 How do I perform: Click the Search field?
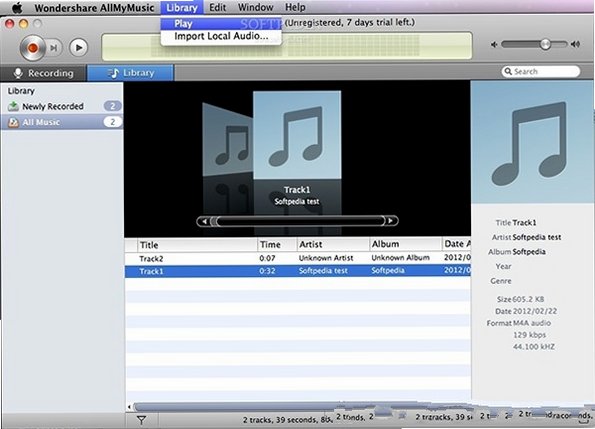(541, 71)
